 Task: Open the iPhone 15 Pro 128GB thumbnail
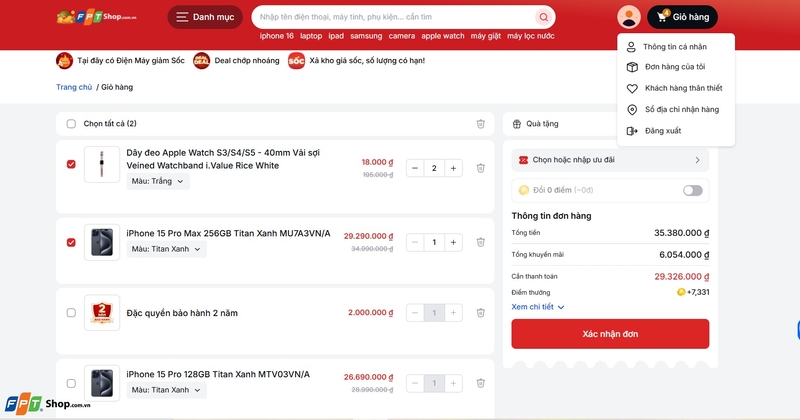[102, 383]
